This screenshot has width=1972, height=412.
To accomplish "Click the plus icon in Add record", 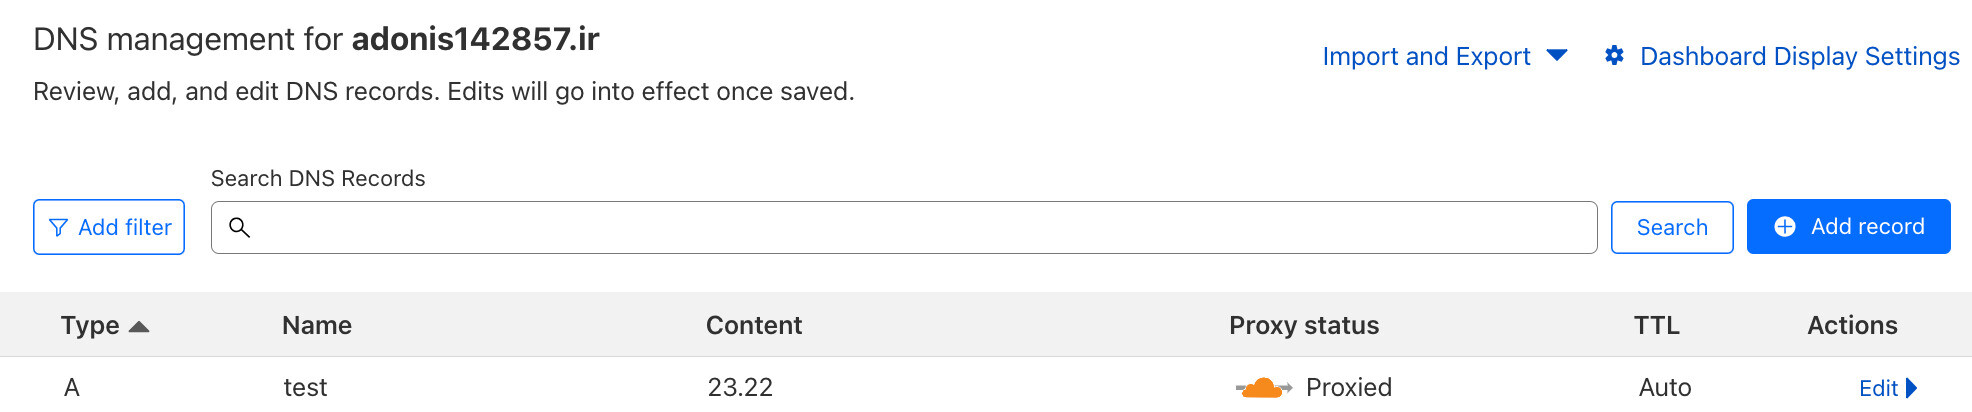I will point(1784,227).
